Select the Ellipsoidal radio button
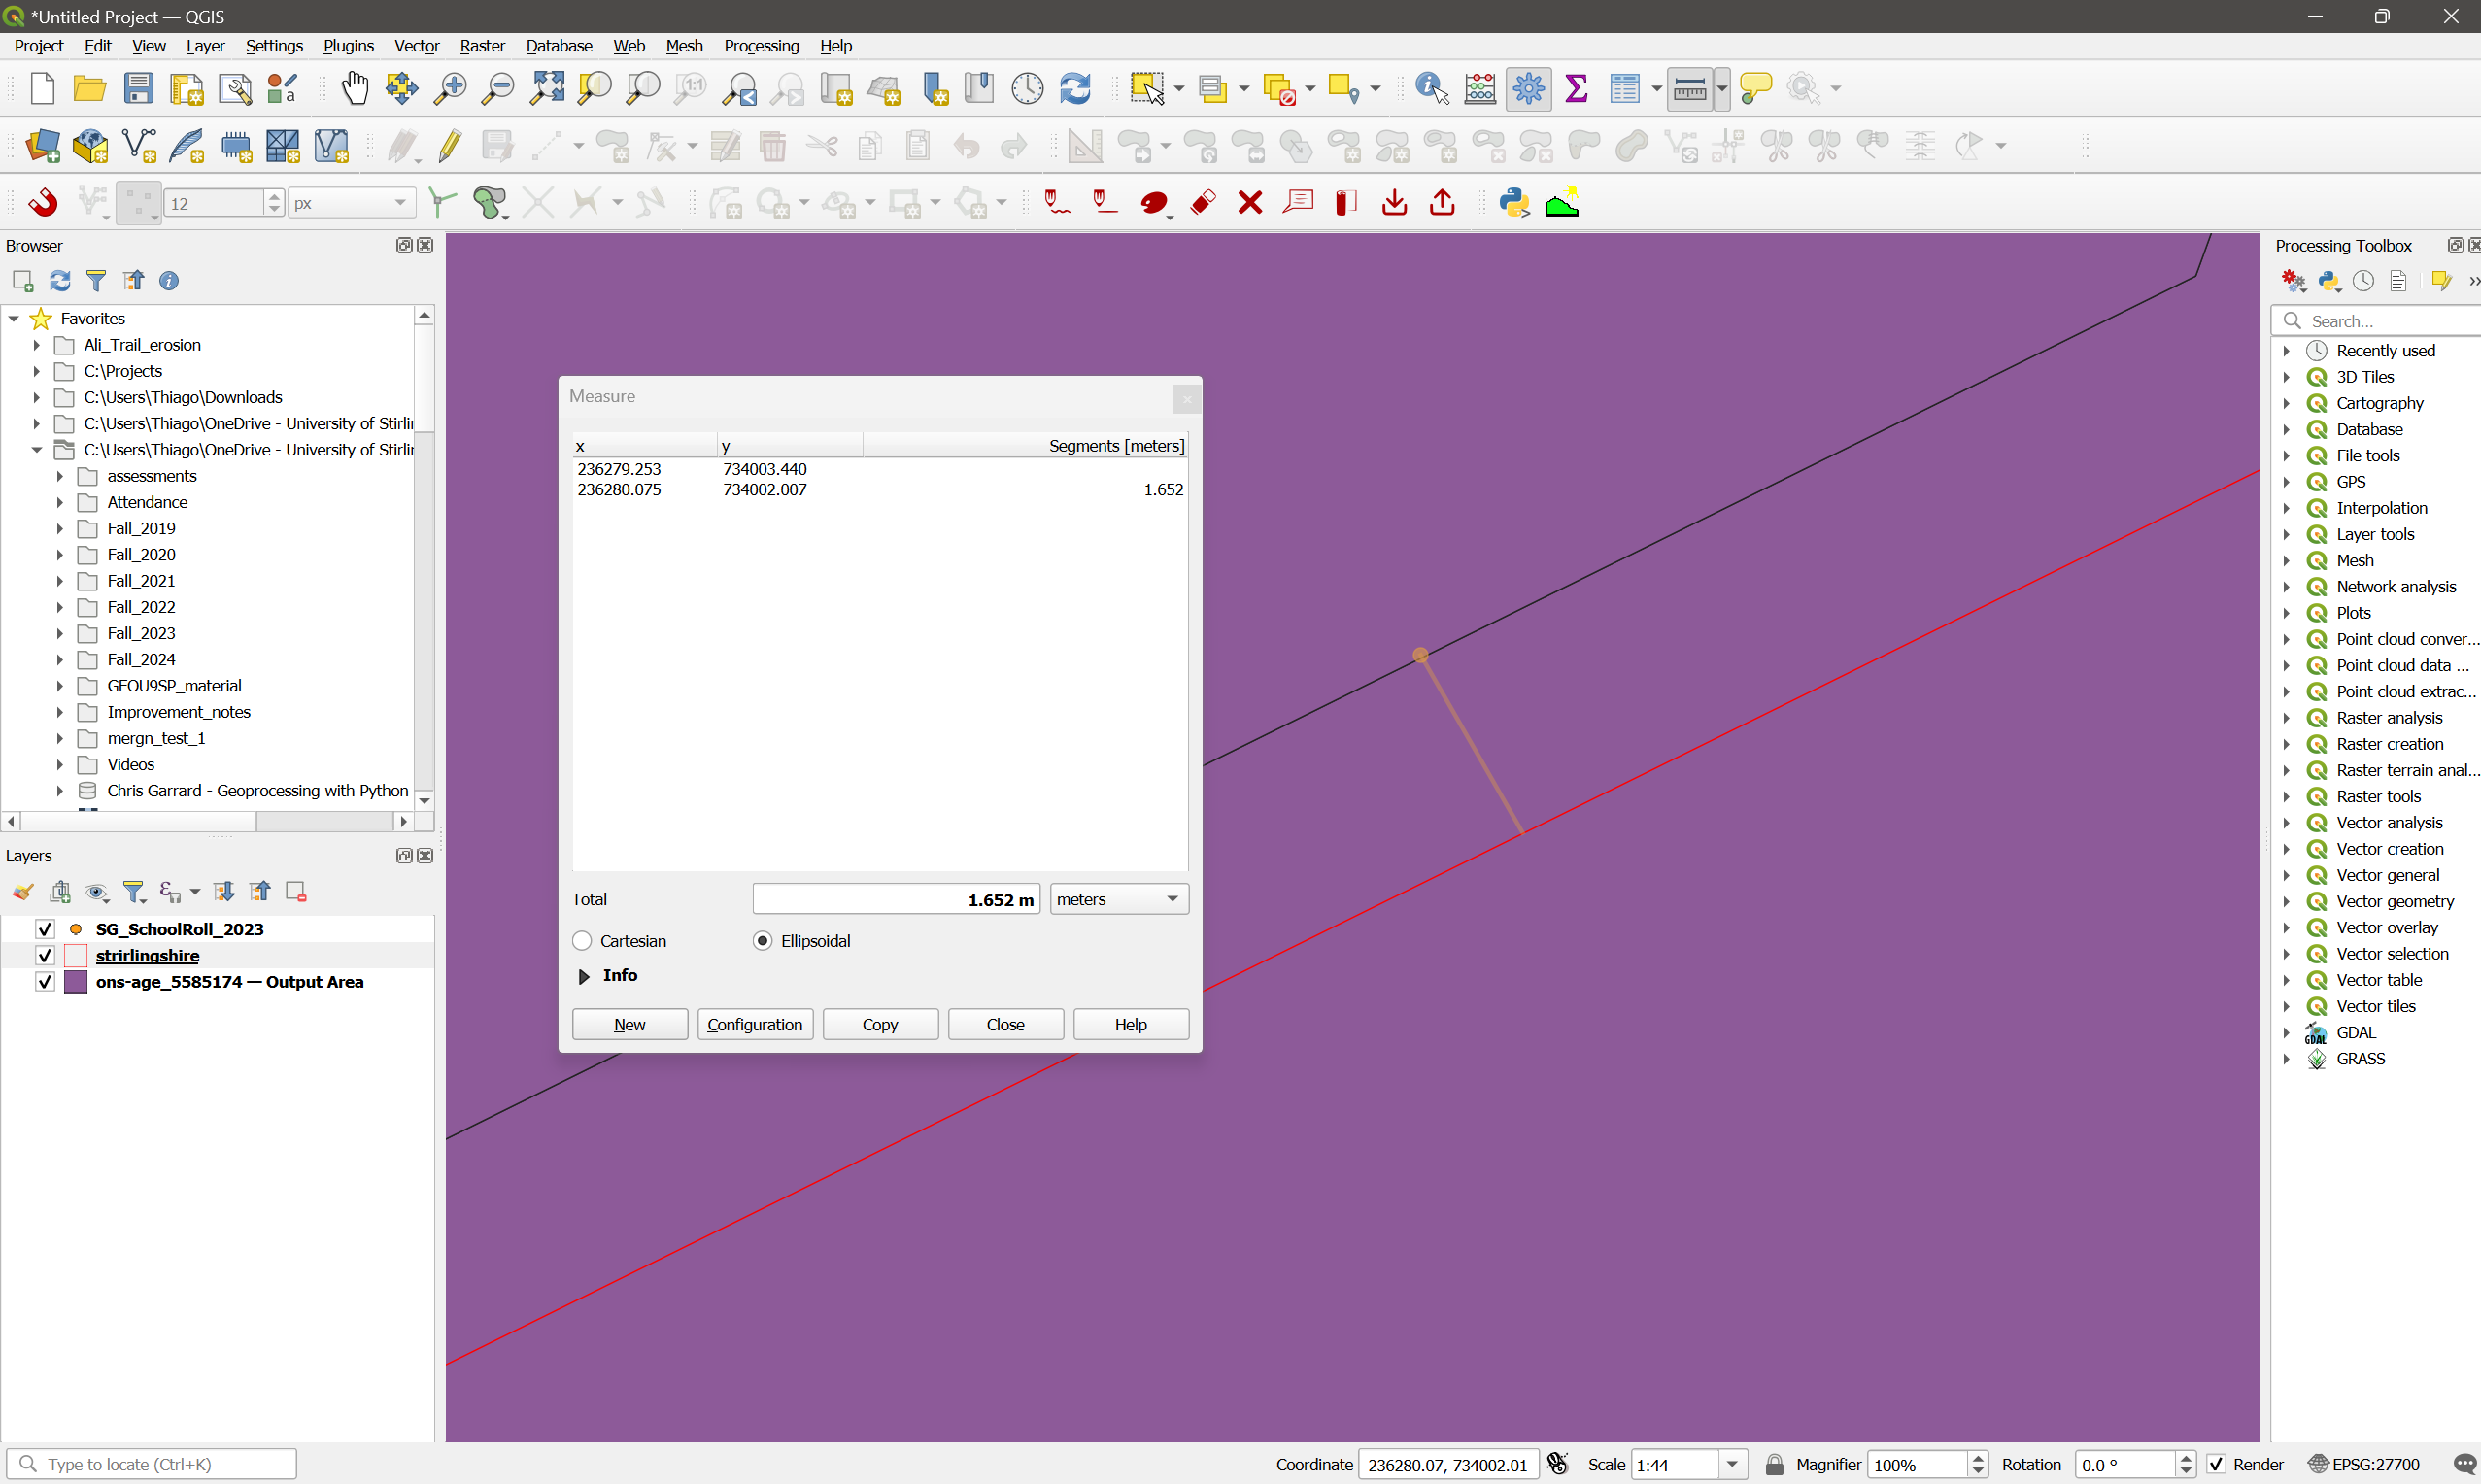The width and height of the screenshot is (2481, 1484). [763, 941]
